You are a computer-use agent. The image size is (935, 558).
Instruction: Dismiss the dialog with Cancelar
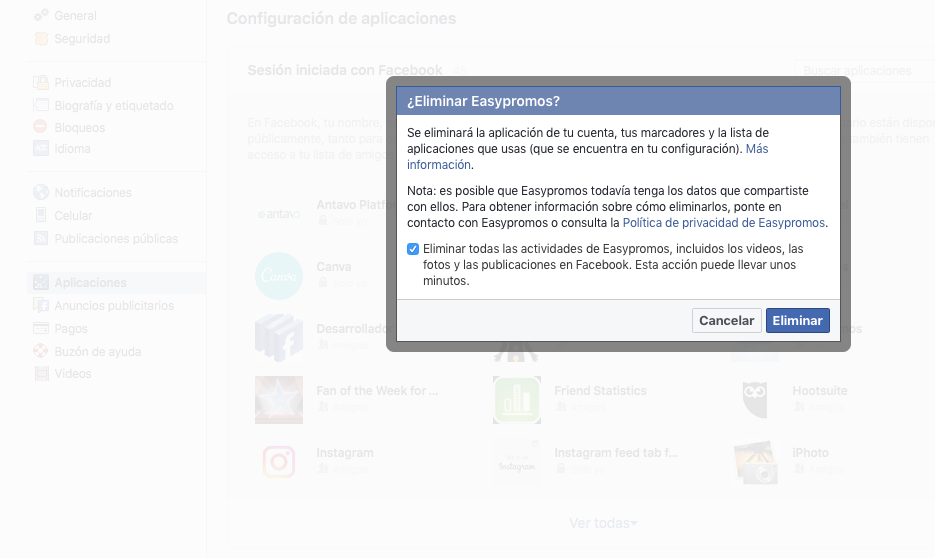(x=726, y=320)
